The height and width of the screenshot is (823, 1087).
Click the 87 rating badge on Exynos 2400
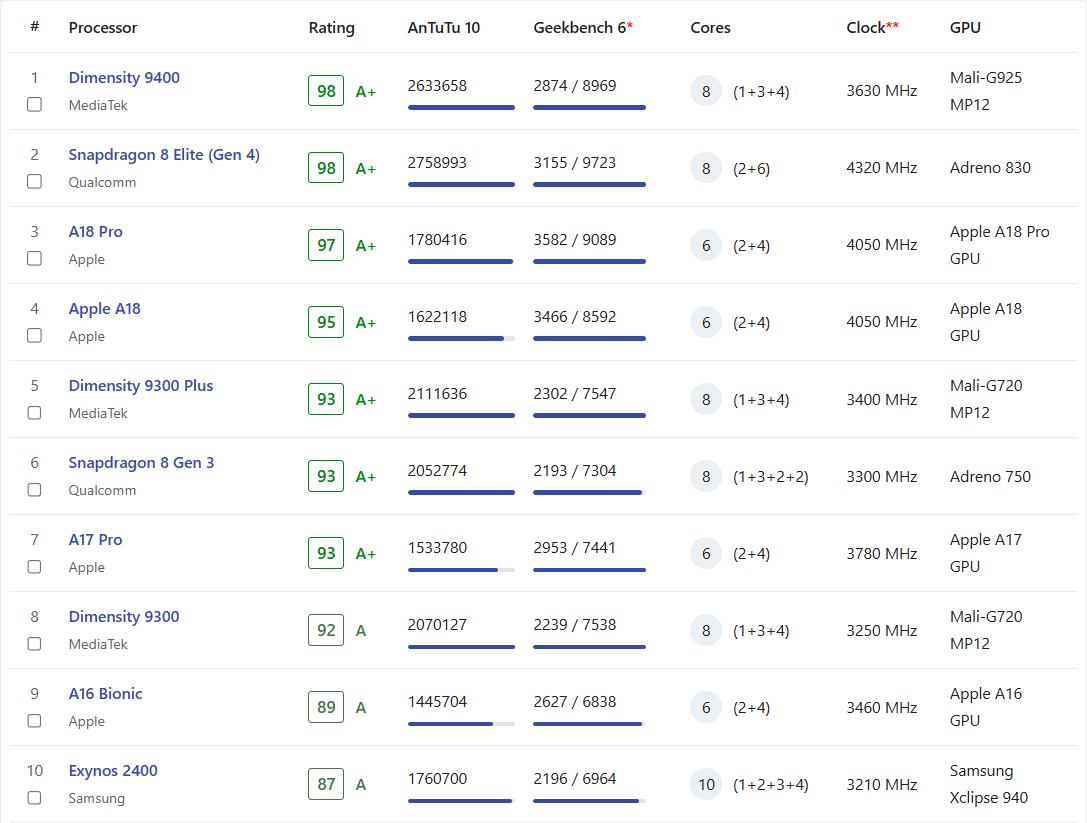326,784
